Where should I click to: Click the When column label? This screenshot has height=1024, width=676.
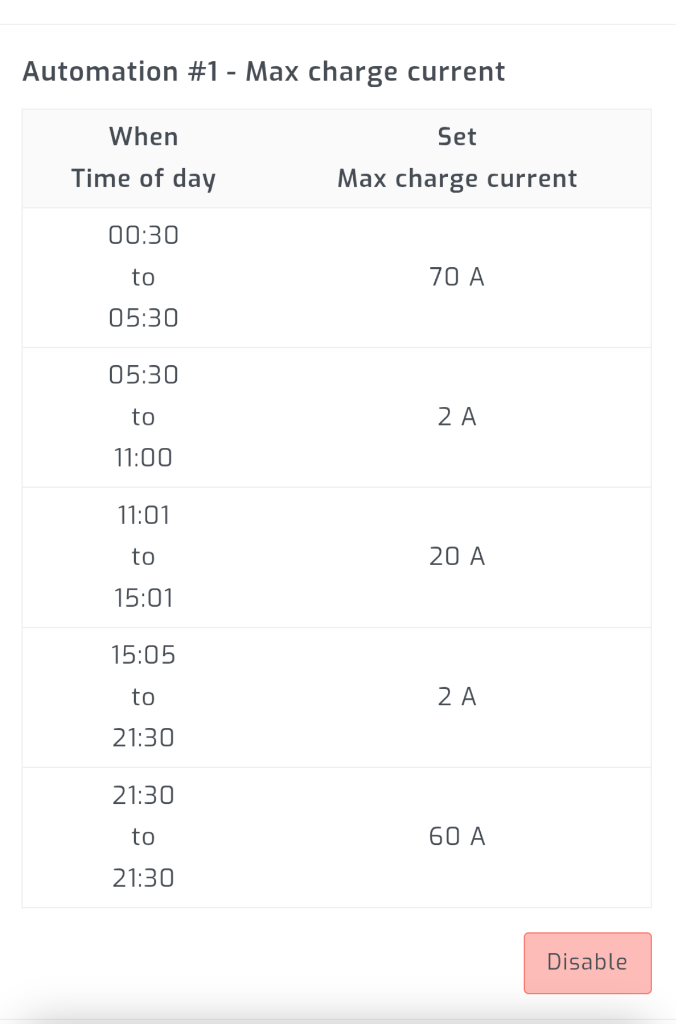point(143,136)
